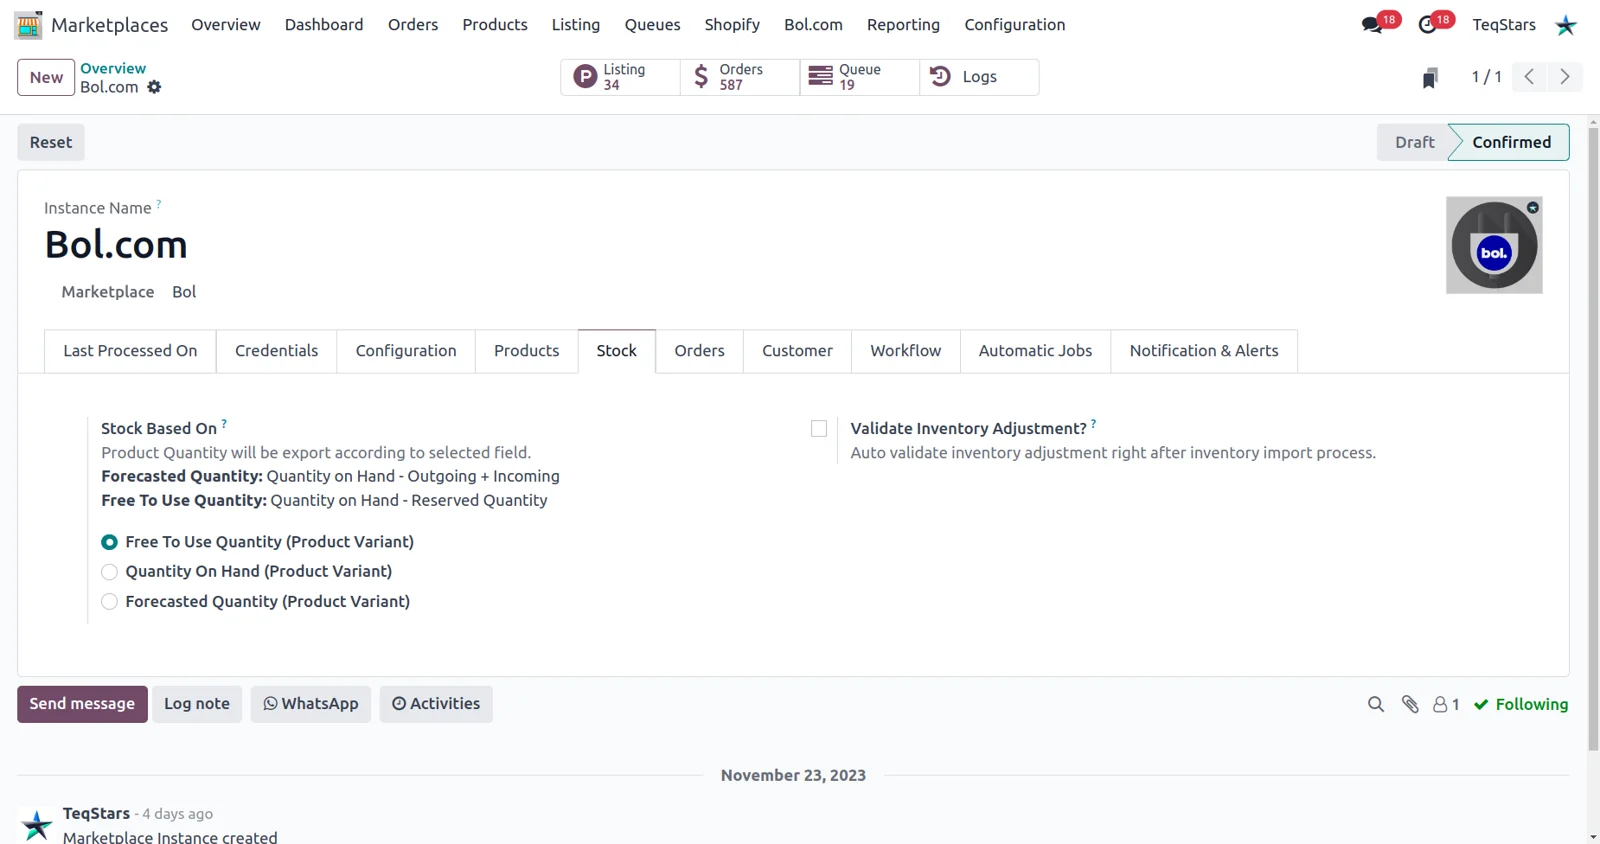Click the TeqStars username in top bar
The height and width of the screenshot is (844, 1600).
(x=1504, y=25)
